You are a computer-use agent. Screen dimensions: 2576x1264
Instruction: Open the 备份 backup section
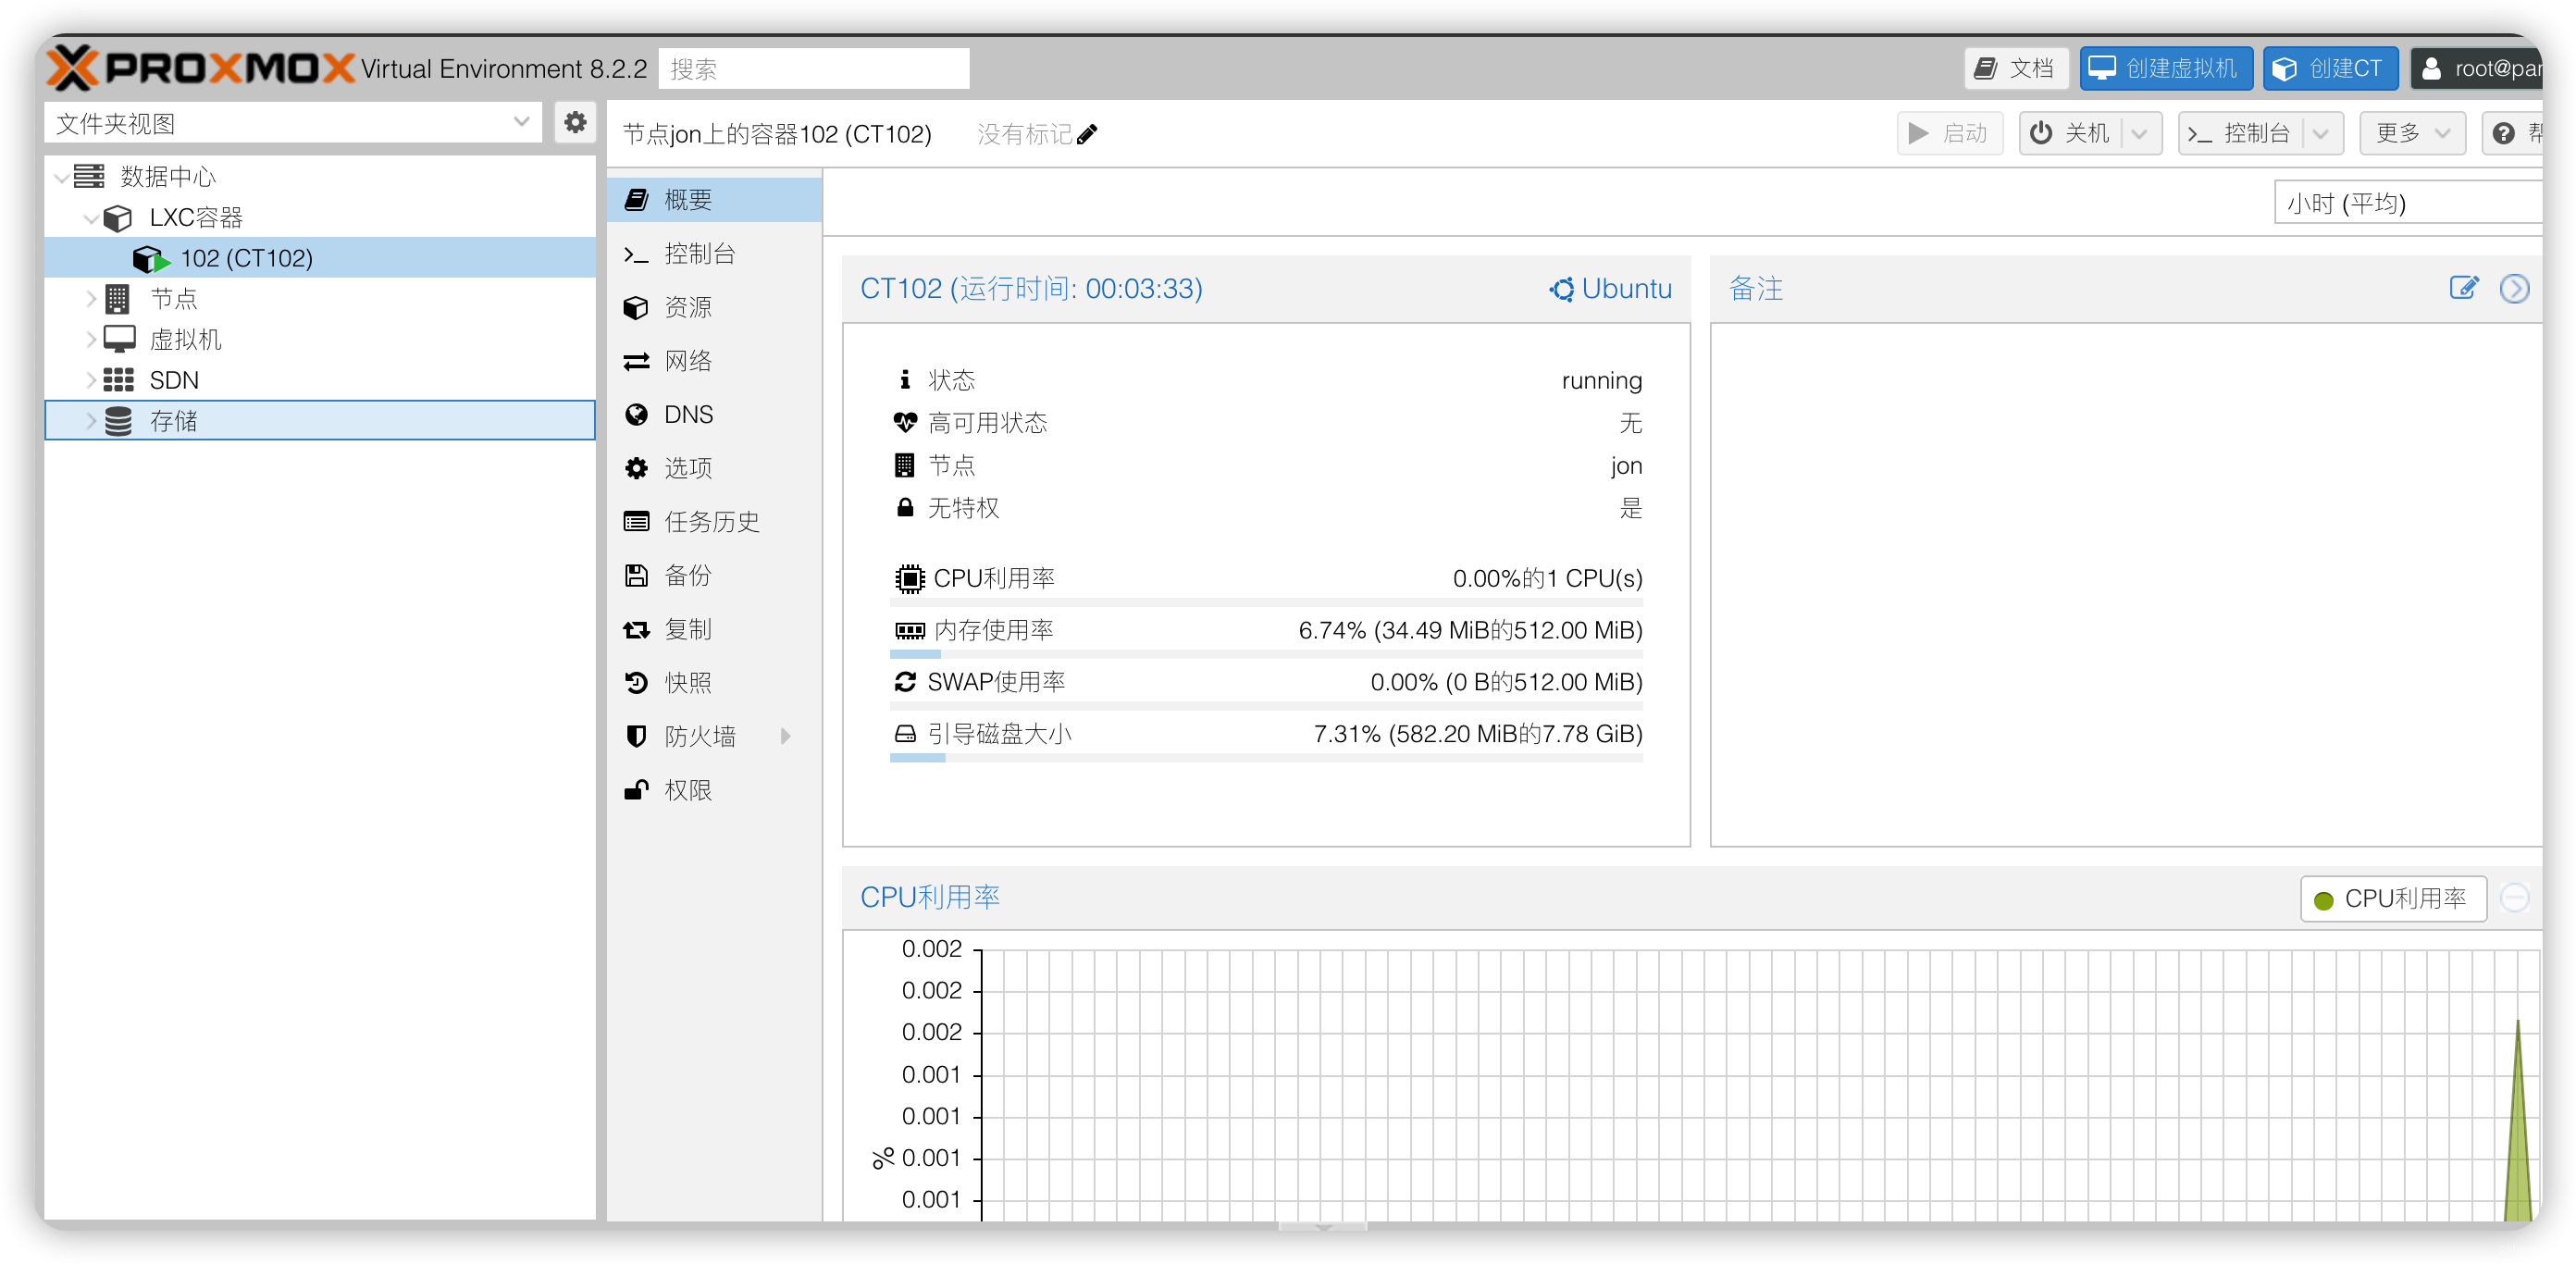click(x=688, y=575)
